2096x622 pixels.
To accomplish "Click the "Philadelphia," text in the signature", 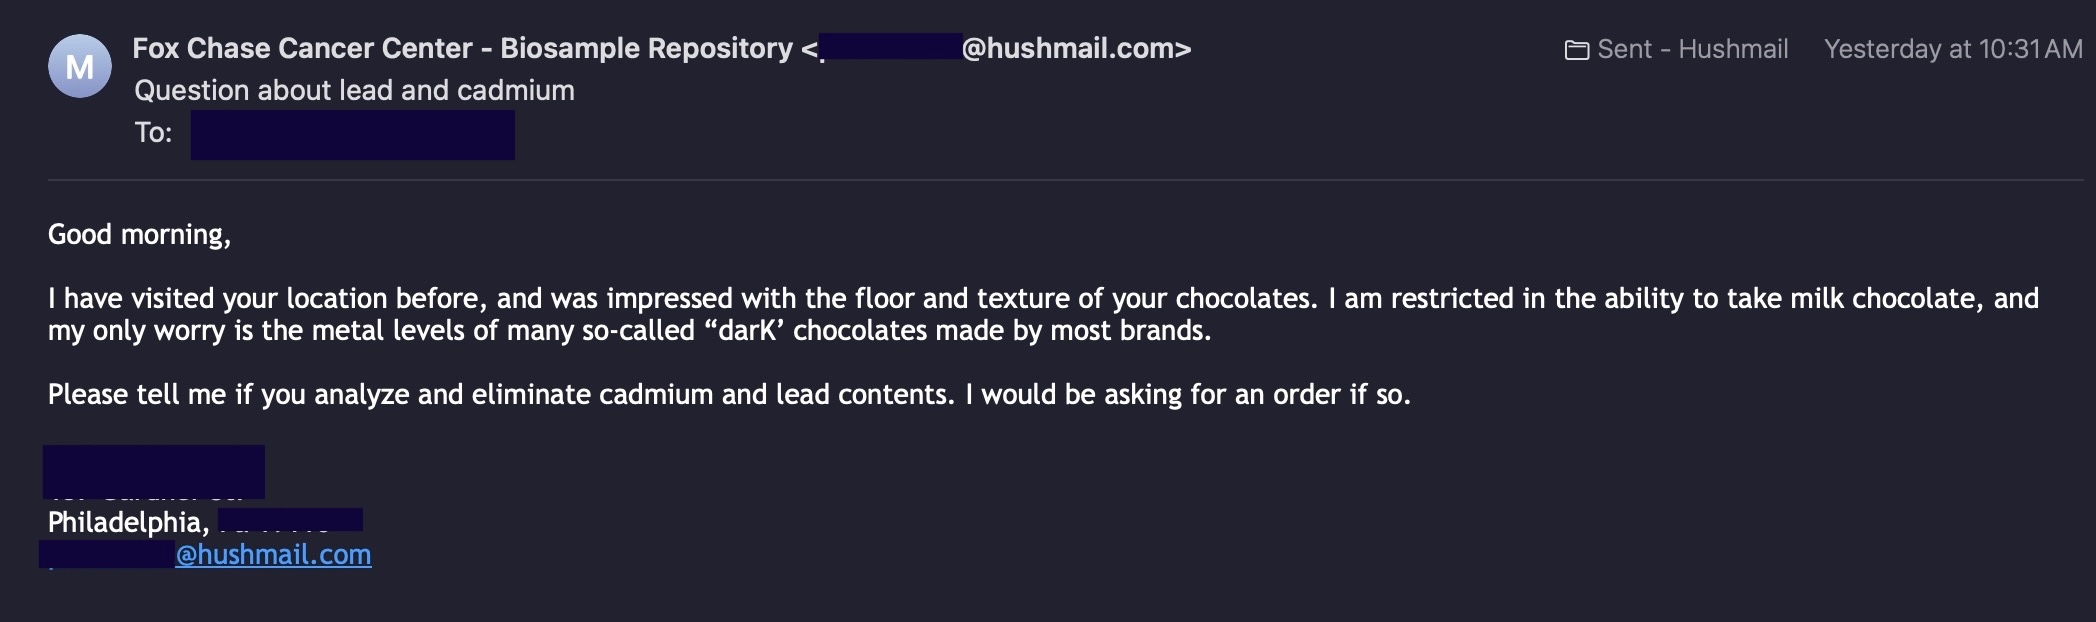I will 128,522.
